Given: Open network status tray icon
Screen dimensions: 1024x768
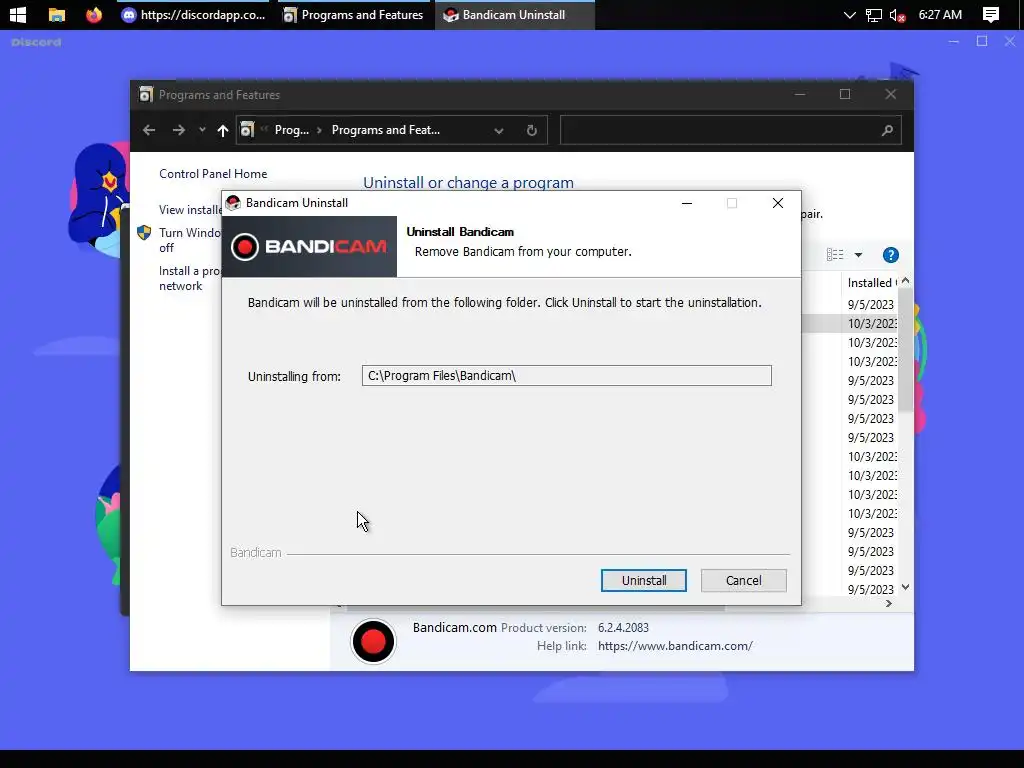Looking at the screenshot, I should coord(873,14).
